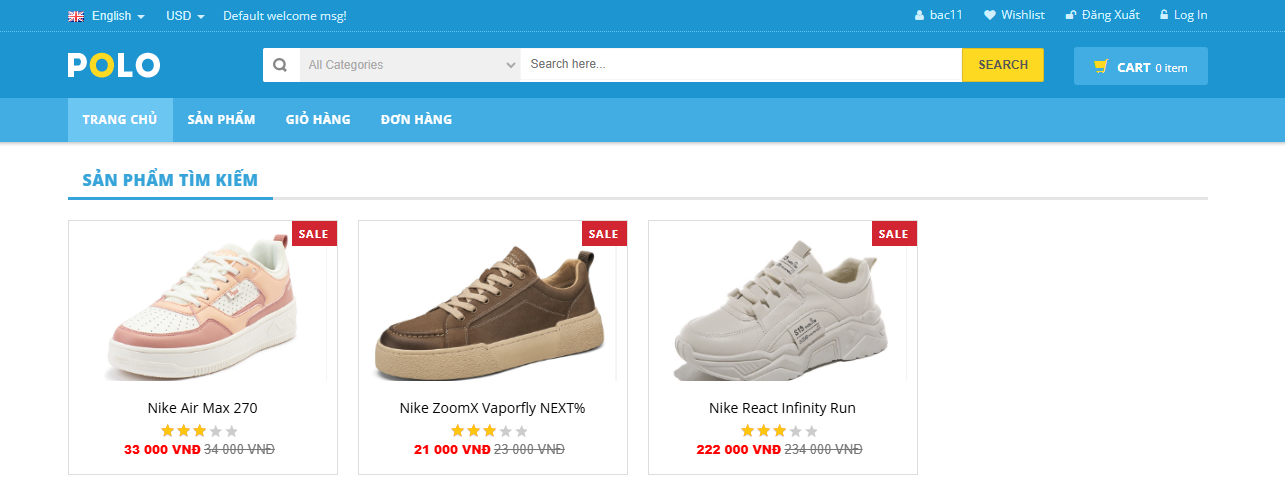Click the UK flag language icon
Viewport: 1285px width, 503px height.
75,16
